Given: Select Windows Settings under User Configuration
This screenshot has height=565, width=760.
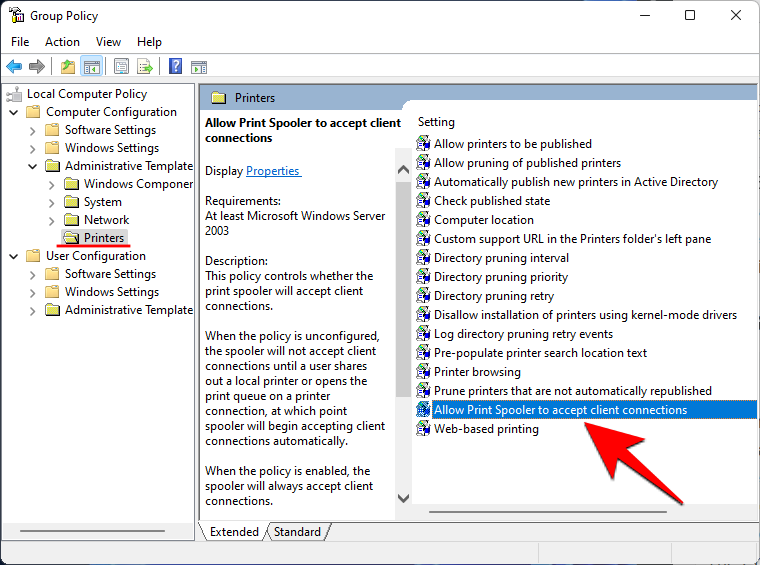Looking at the screenshot, I should 112,292.
